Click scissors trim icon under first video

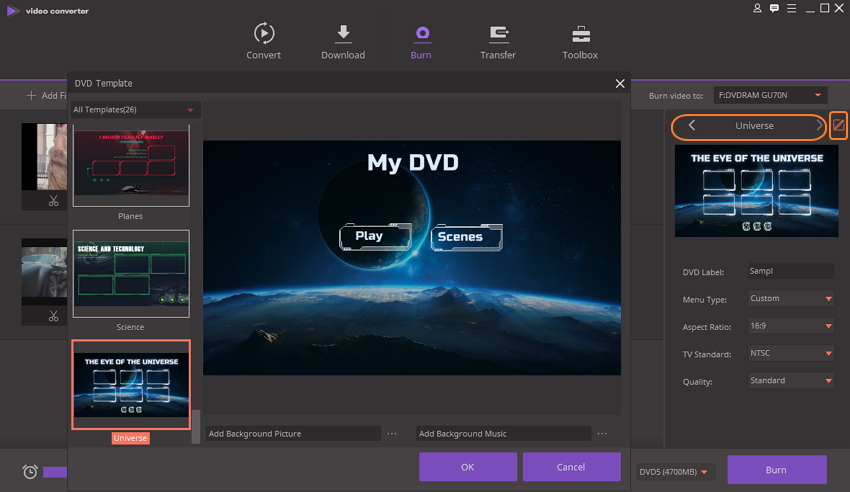pyautogui.click(x=52, y=201)
